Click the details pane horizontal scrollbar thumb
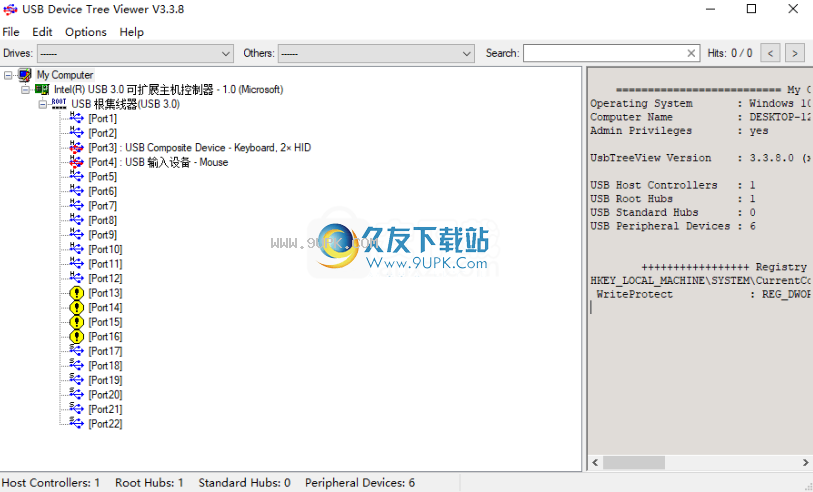 634,462
